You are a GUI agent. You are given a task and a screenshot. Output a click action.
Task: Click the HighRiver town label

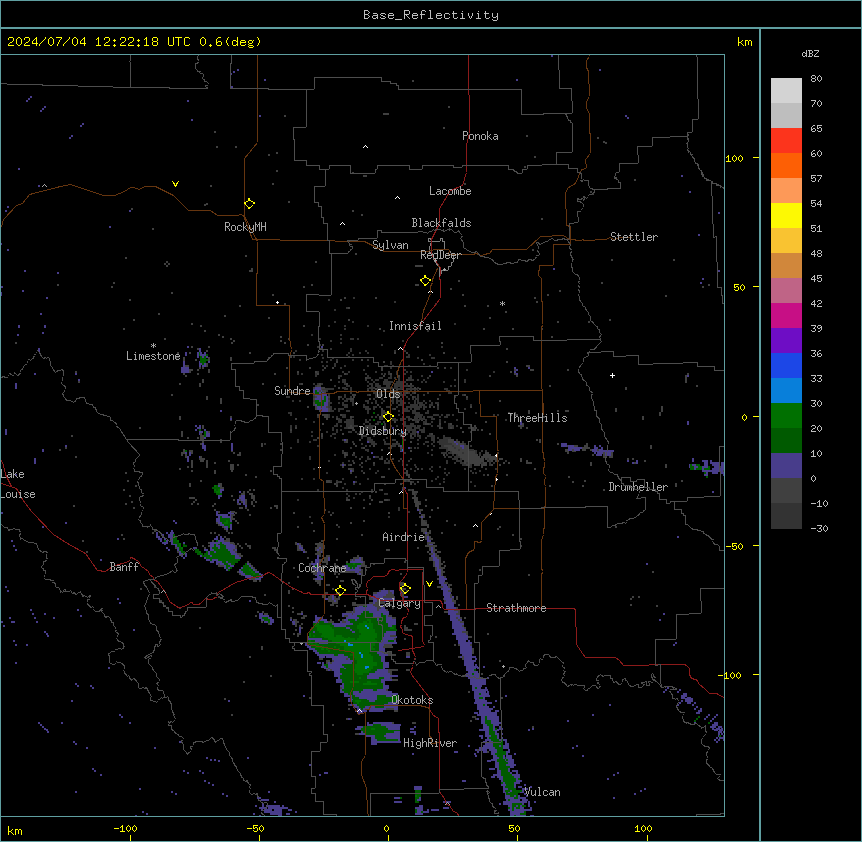[430, 743]
